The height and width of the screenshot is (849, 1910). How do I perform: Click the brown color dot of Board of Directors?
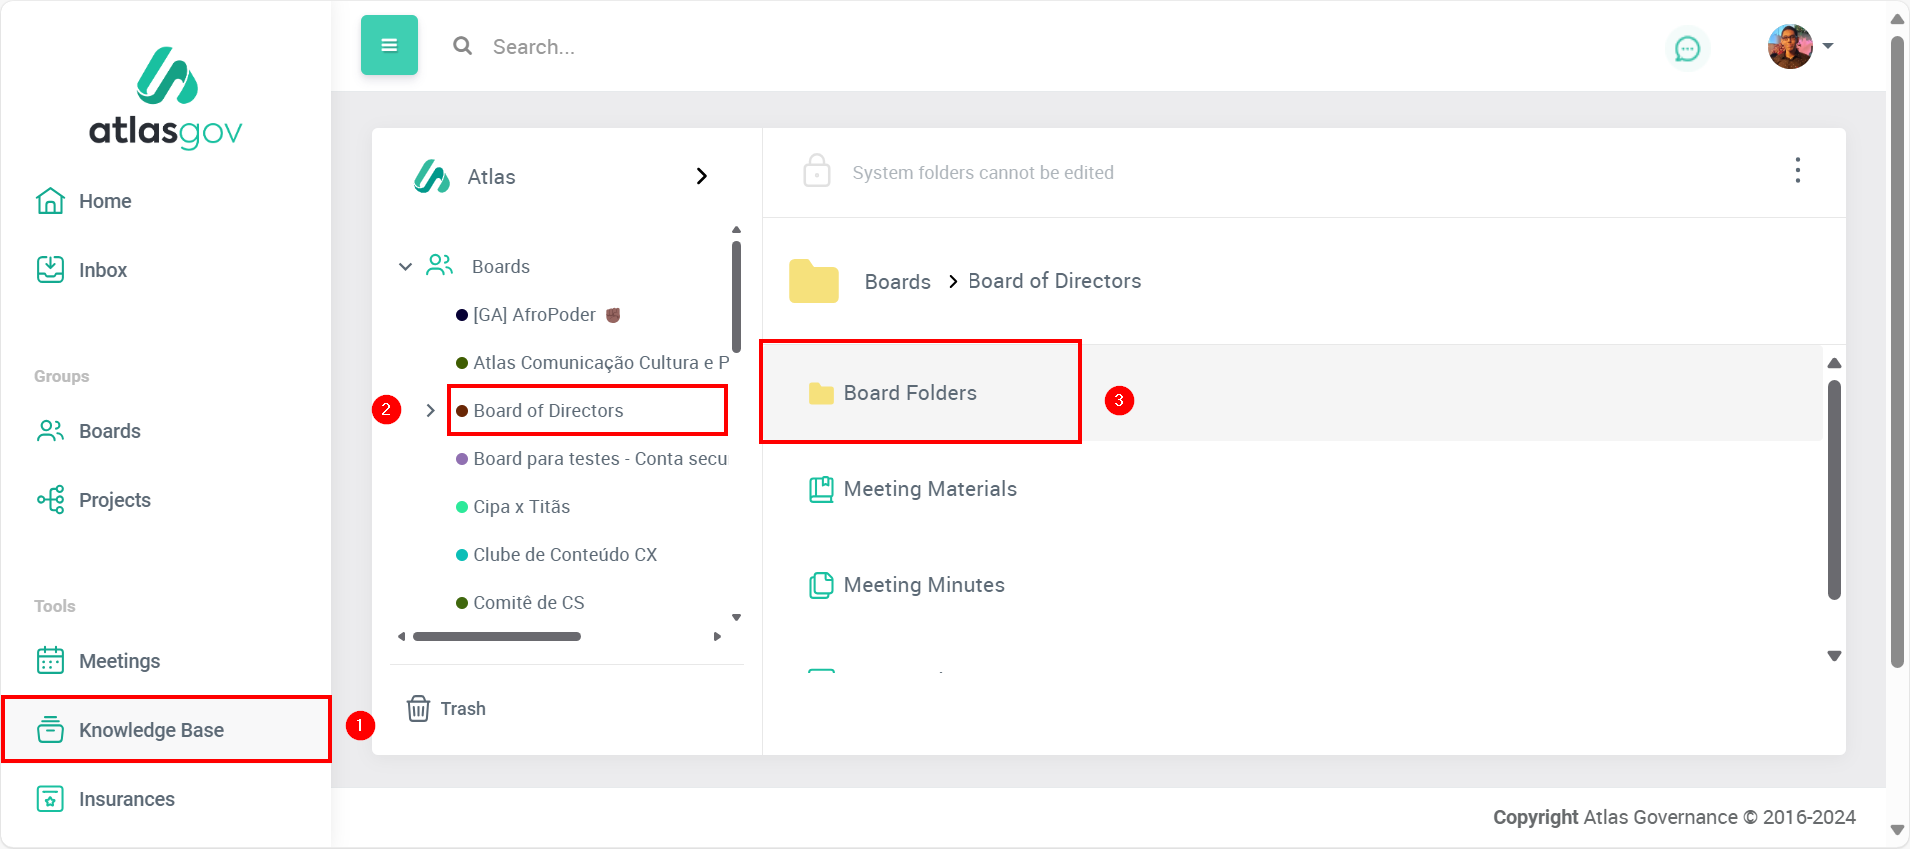tap(462, 411)
